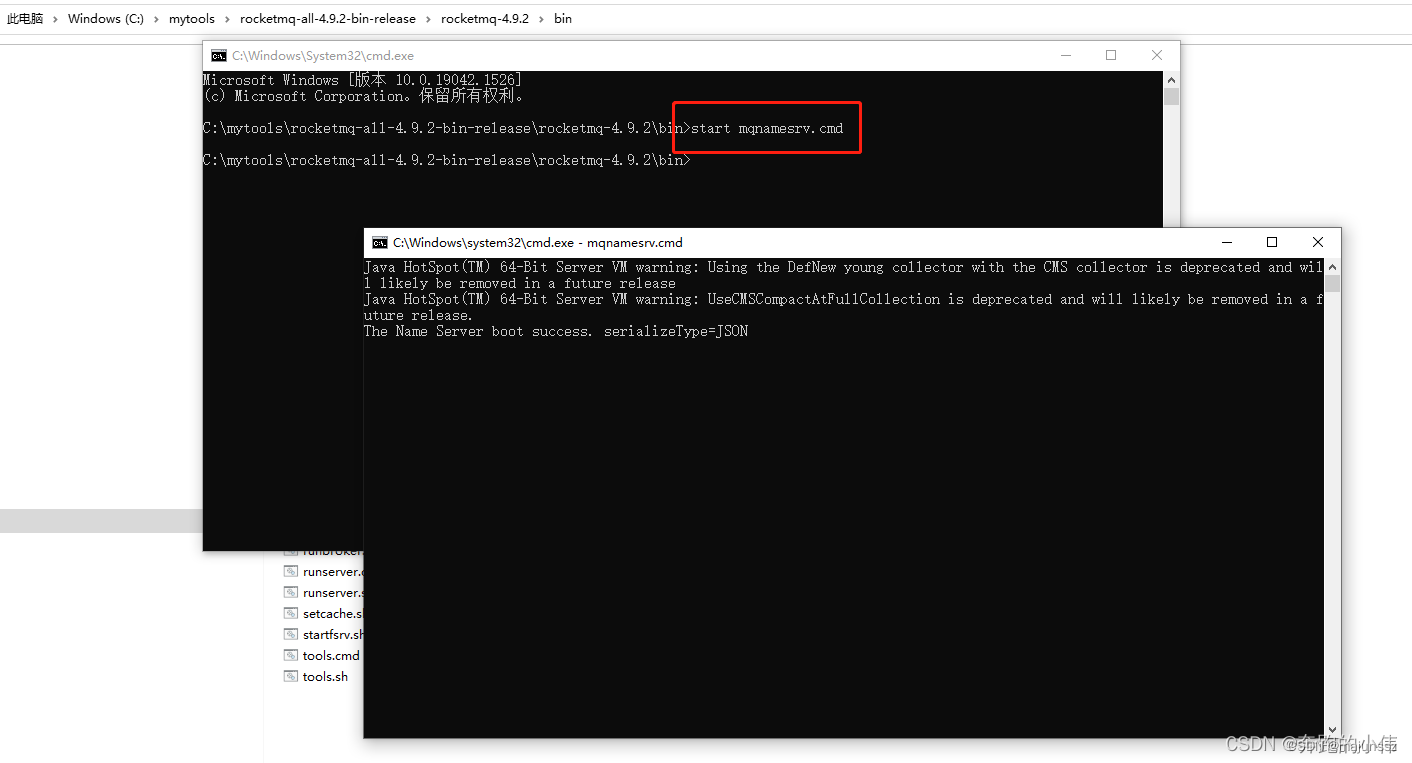Click the Microsoft Corporation copyright line
Viewport: 1412px width, 763px height.
tap(364, 96)
